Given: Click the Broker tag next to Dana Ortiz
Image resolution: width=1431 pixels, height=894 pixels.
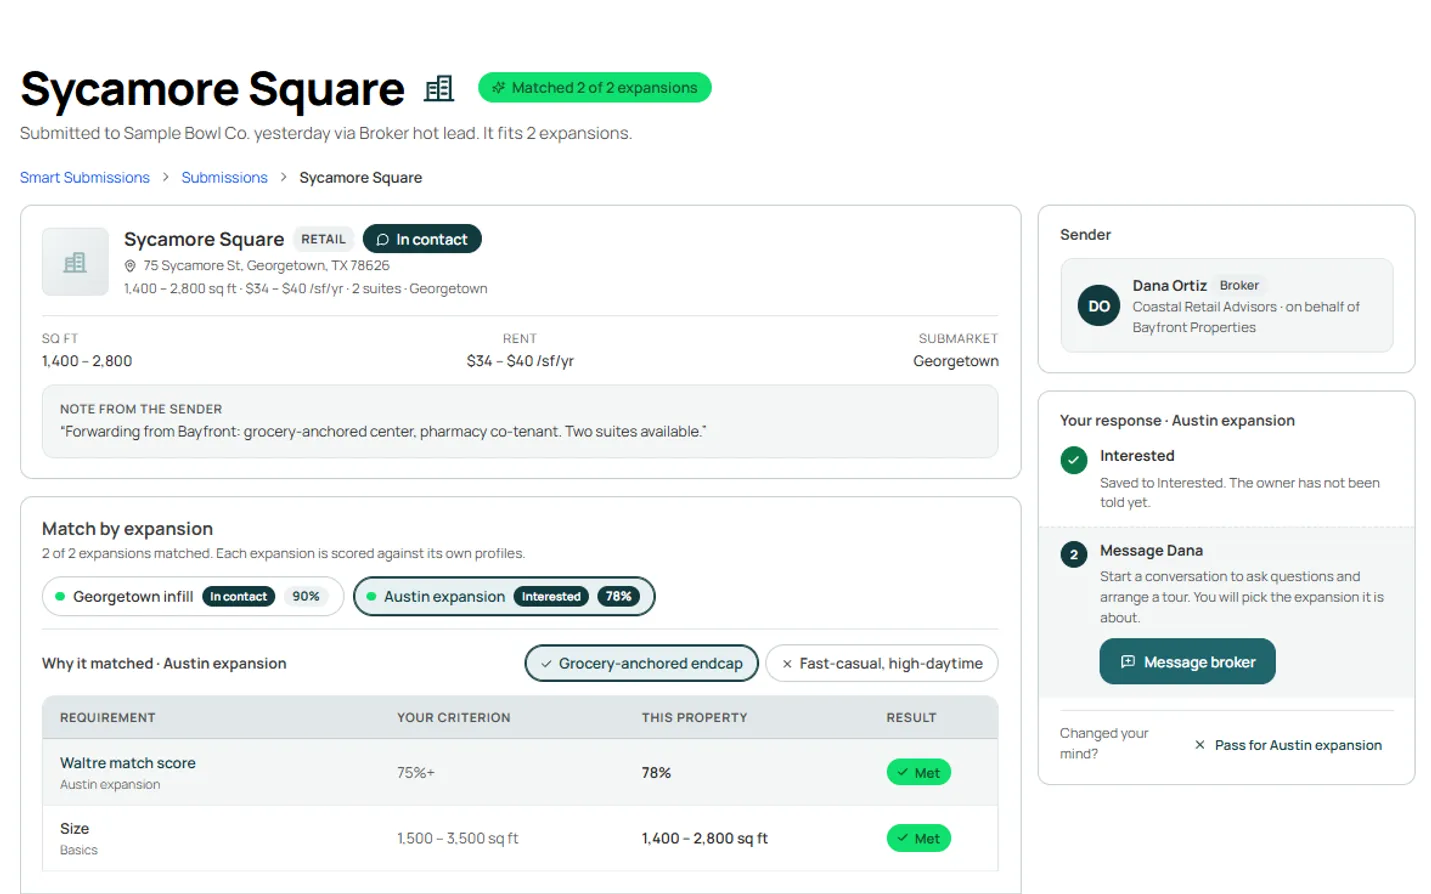Looking at the screenshot, I should (1239, 285).
